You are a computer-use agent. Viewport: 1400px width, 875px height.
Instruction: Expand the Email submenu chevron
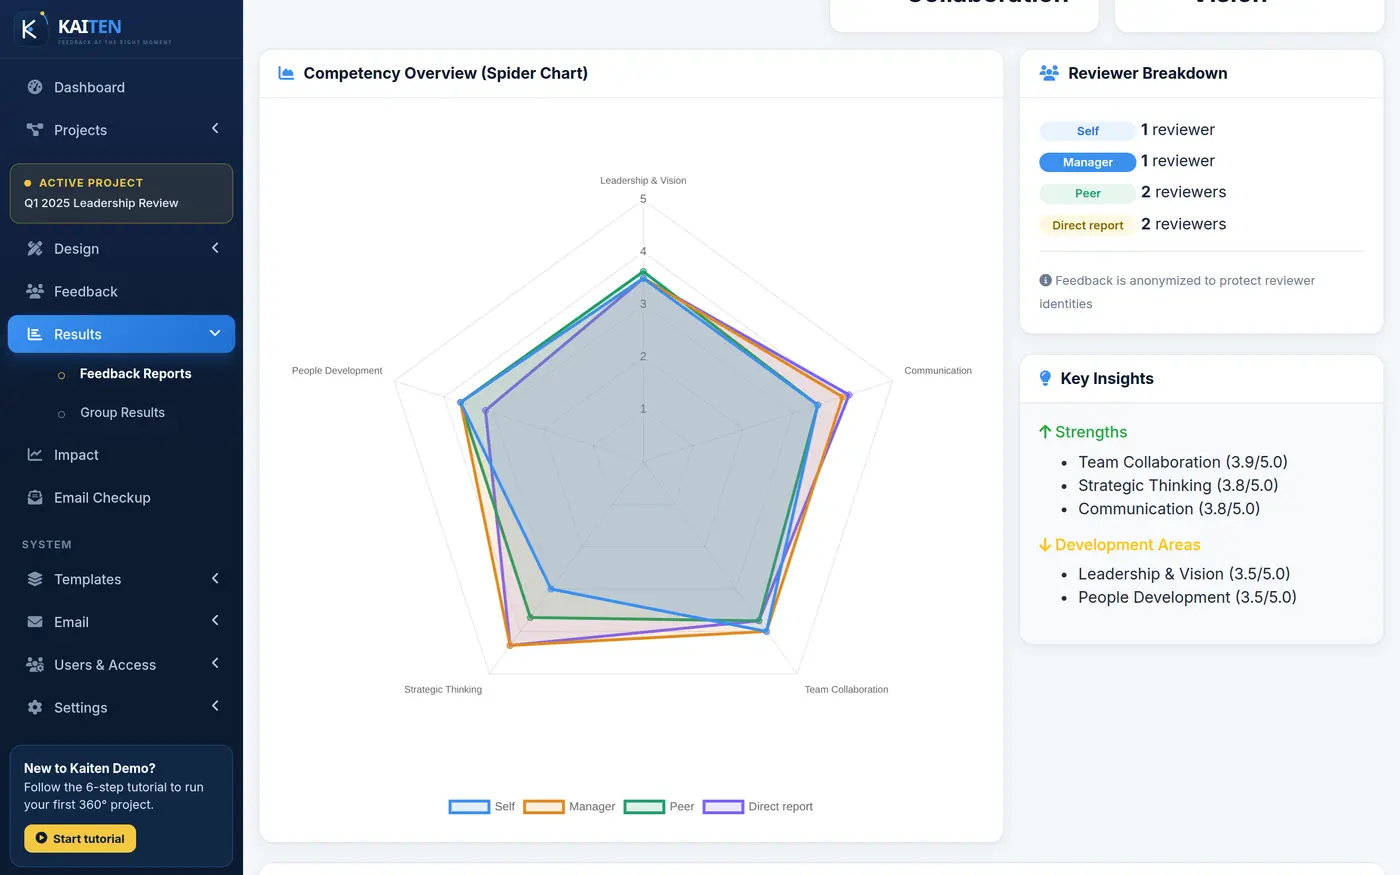tap(215, 621)
